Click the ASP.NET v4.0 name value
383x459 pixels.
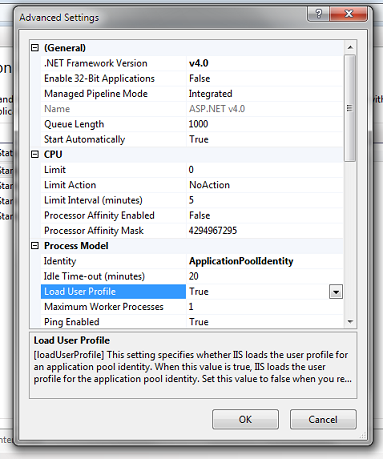tap(217, 109)
